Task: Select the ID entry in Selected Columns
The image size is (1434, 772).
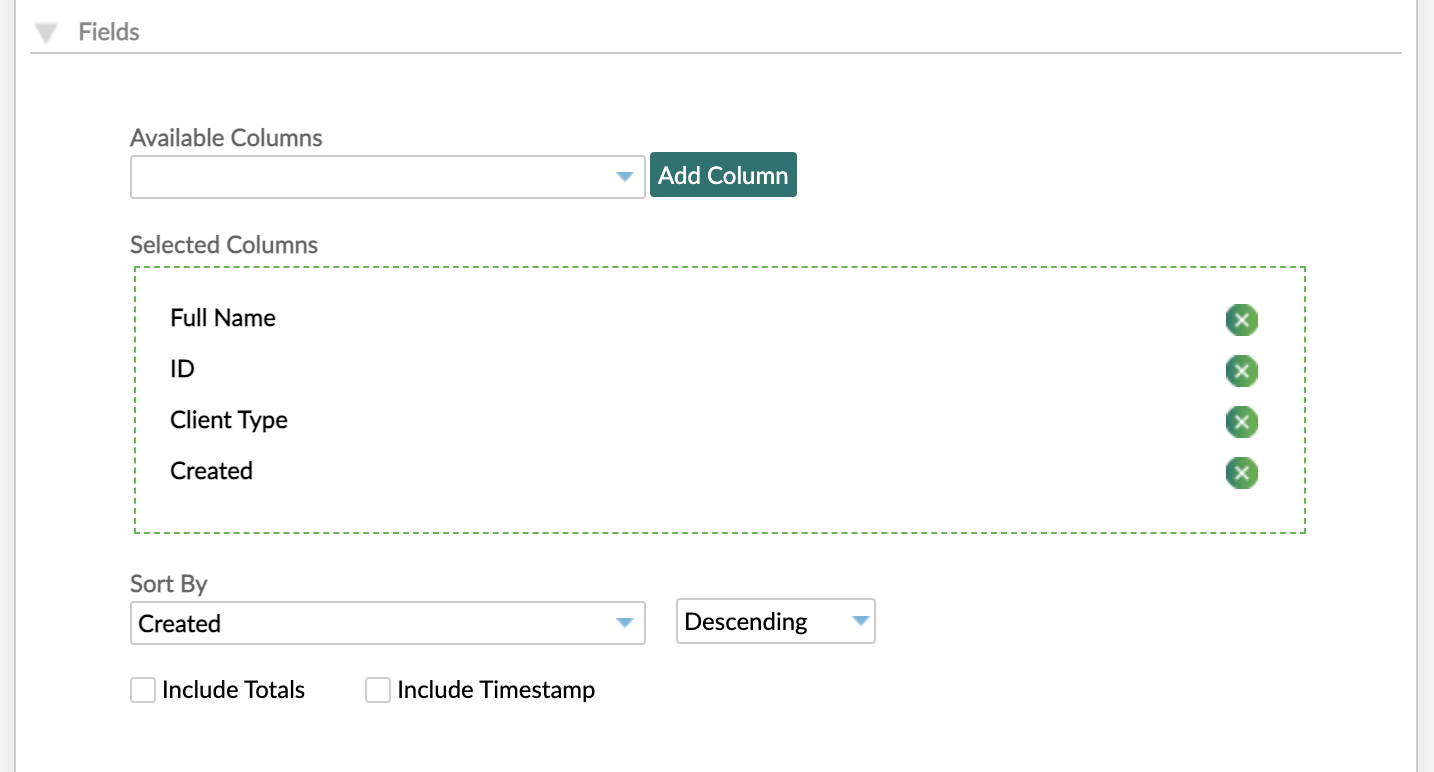Action: pos(182,369)
